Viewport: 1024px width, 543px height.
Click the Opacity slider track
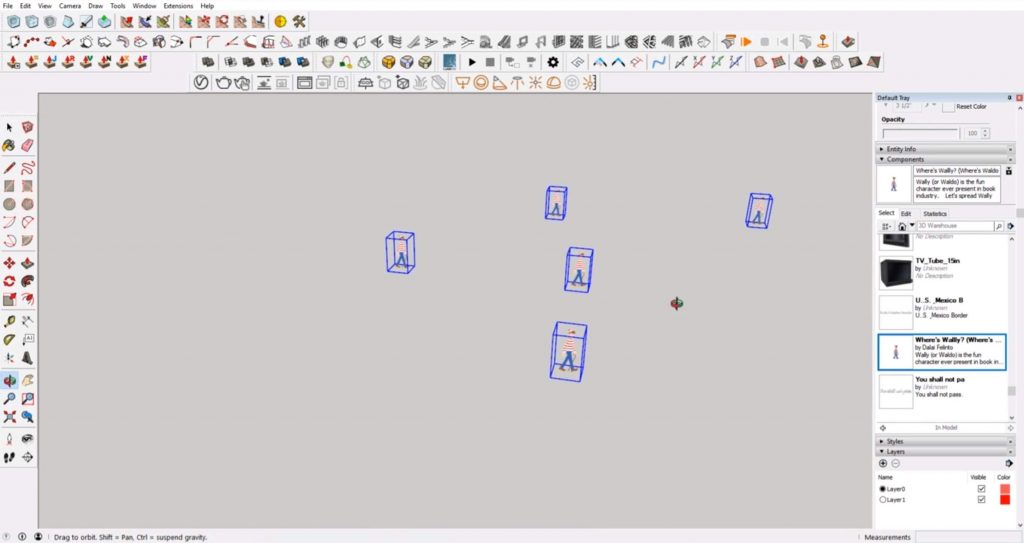(x=920, y=133)
